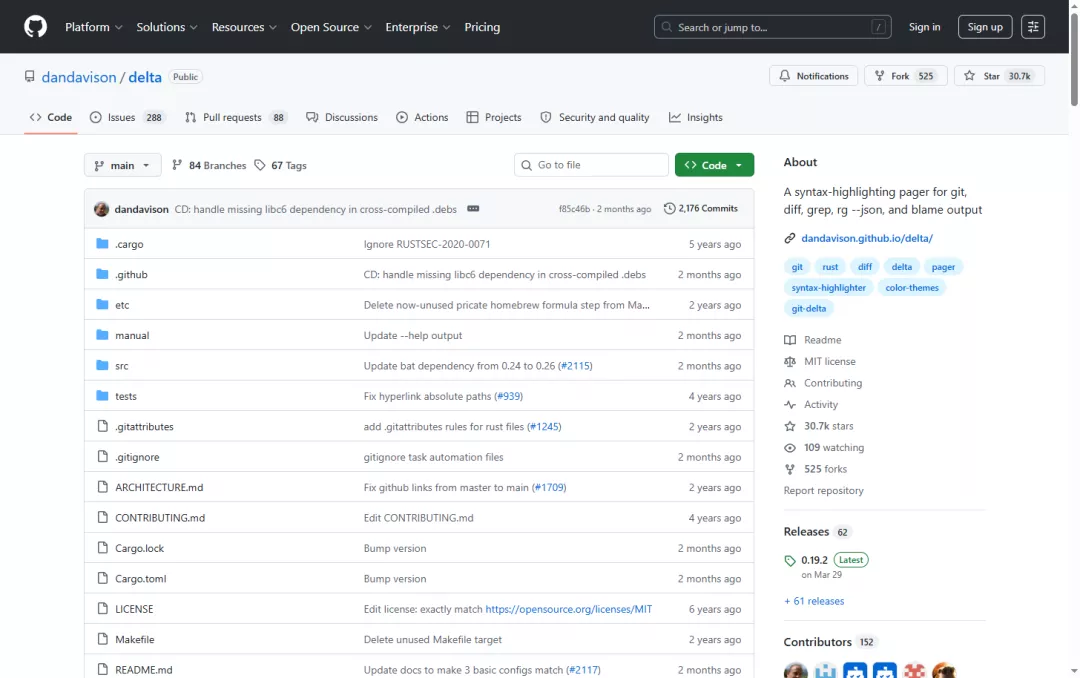The width and height of the screenshot is (1080, 678).
Task: Open the opensource.org MIT license URL
Action: pos(568,609)
